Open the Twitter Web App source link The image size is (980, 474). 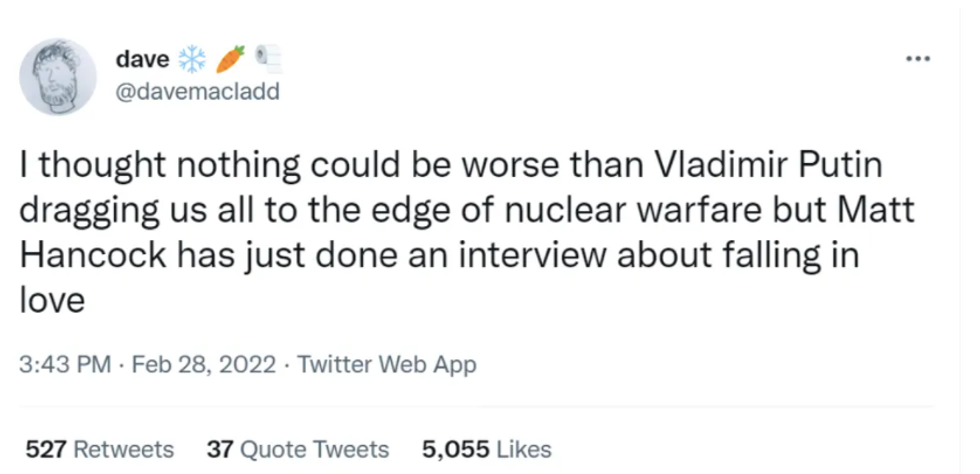[x=387, y=365]
